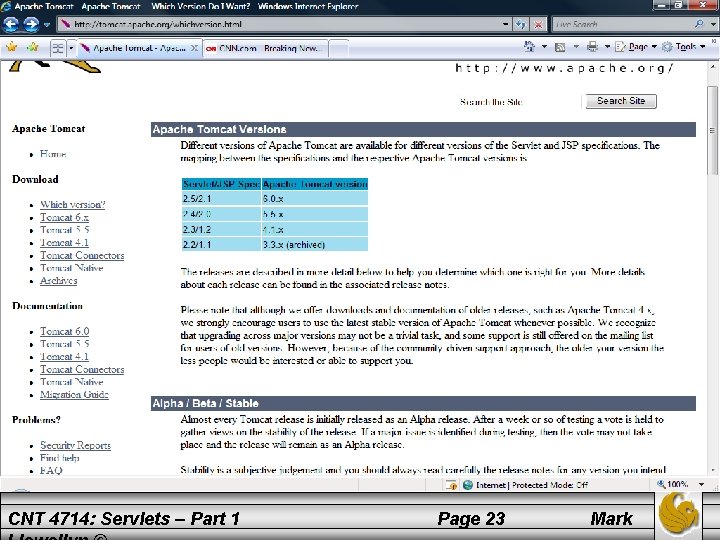
Task: Click the Alpha / Beta / Stable heading
Action: click(x=205, y=404)
